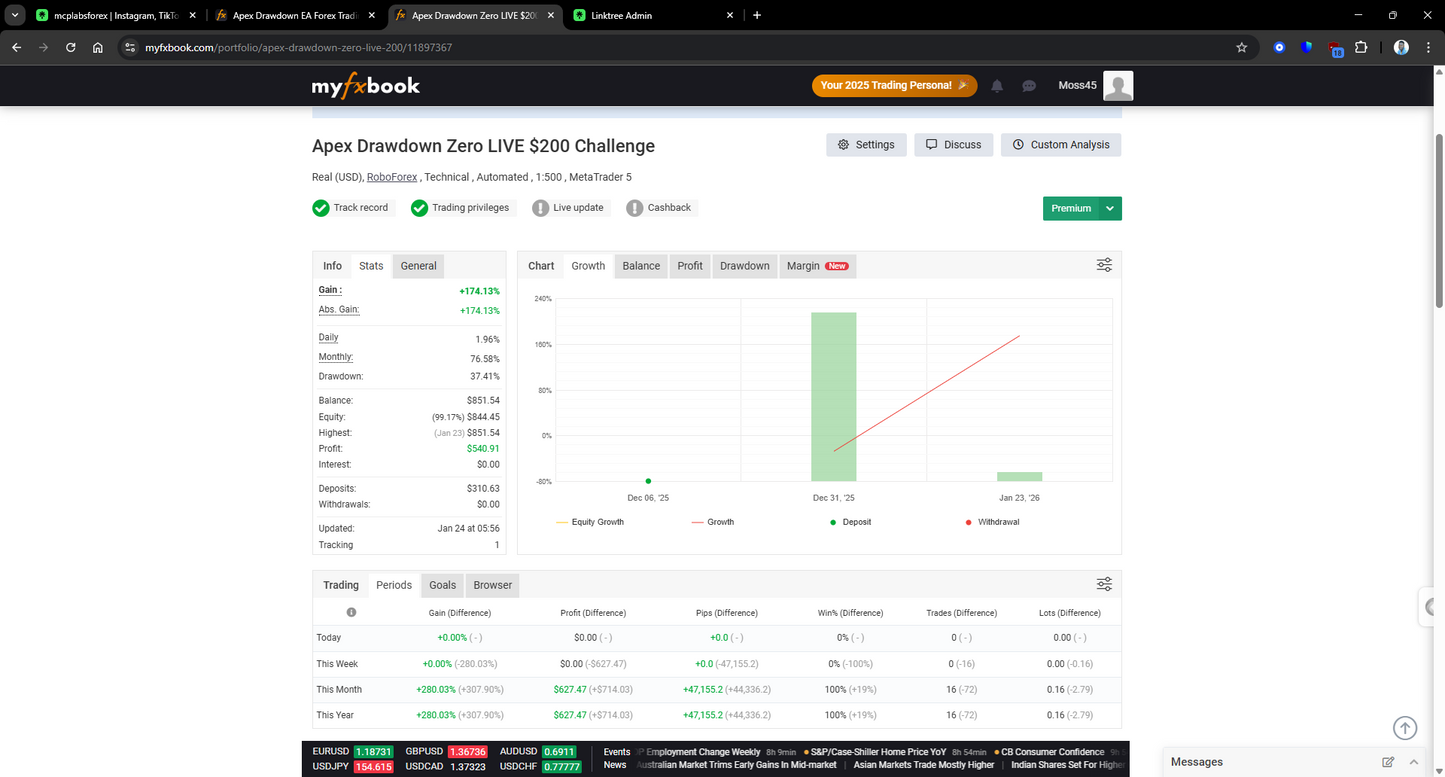Open the Stats tab in the info panel

point(370,265)
